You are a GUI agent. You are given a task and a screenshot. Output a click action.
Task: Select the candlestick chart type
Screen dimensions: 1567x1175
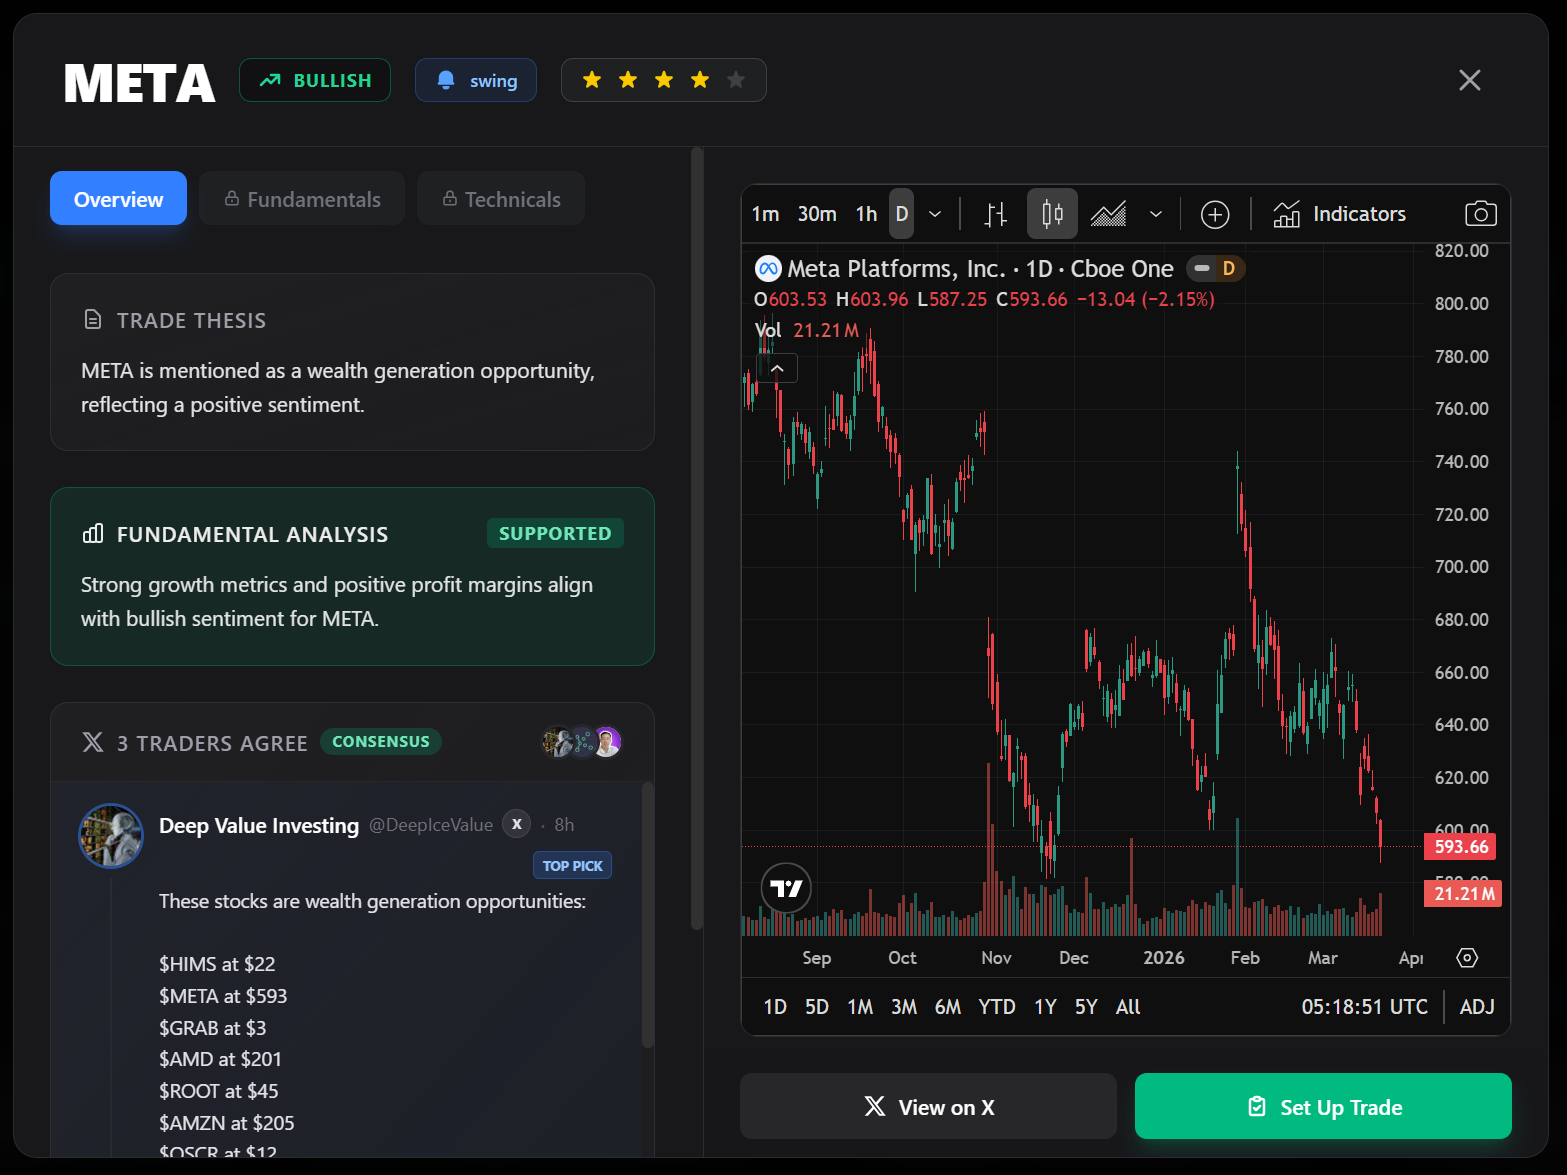tap(1051, 213)
